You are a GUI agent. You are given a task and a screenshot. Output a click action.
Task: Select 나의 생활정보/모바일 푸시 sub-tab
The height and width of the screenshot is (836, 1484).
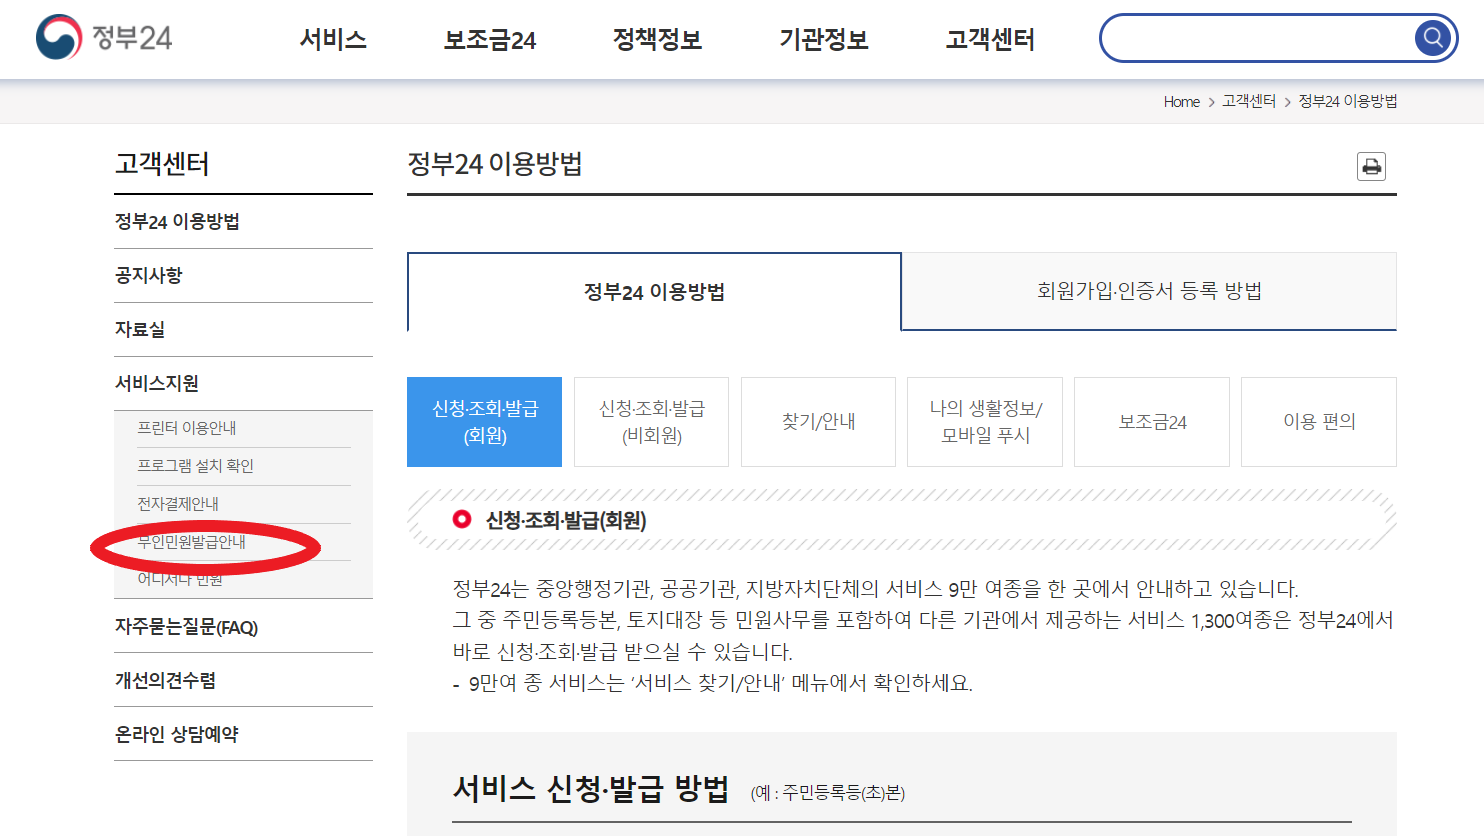tap(985, 422)
